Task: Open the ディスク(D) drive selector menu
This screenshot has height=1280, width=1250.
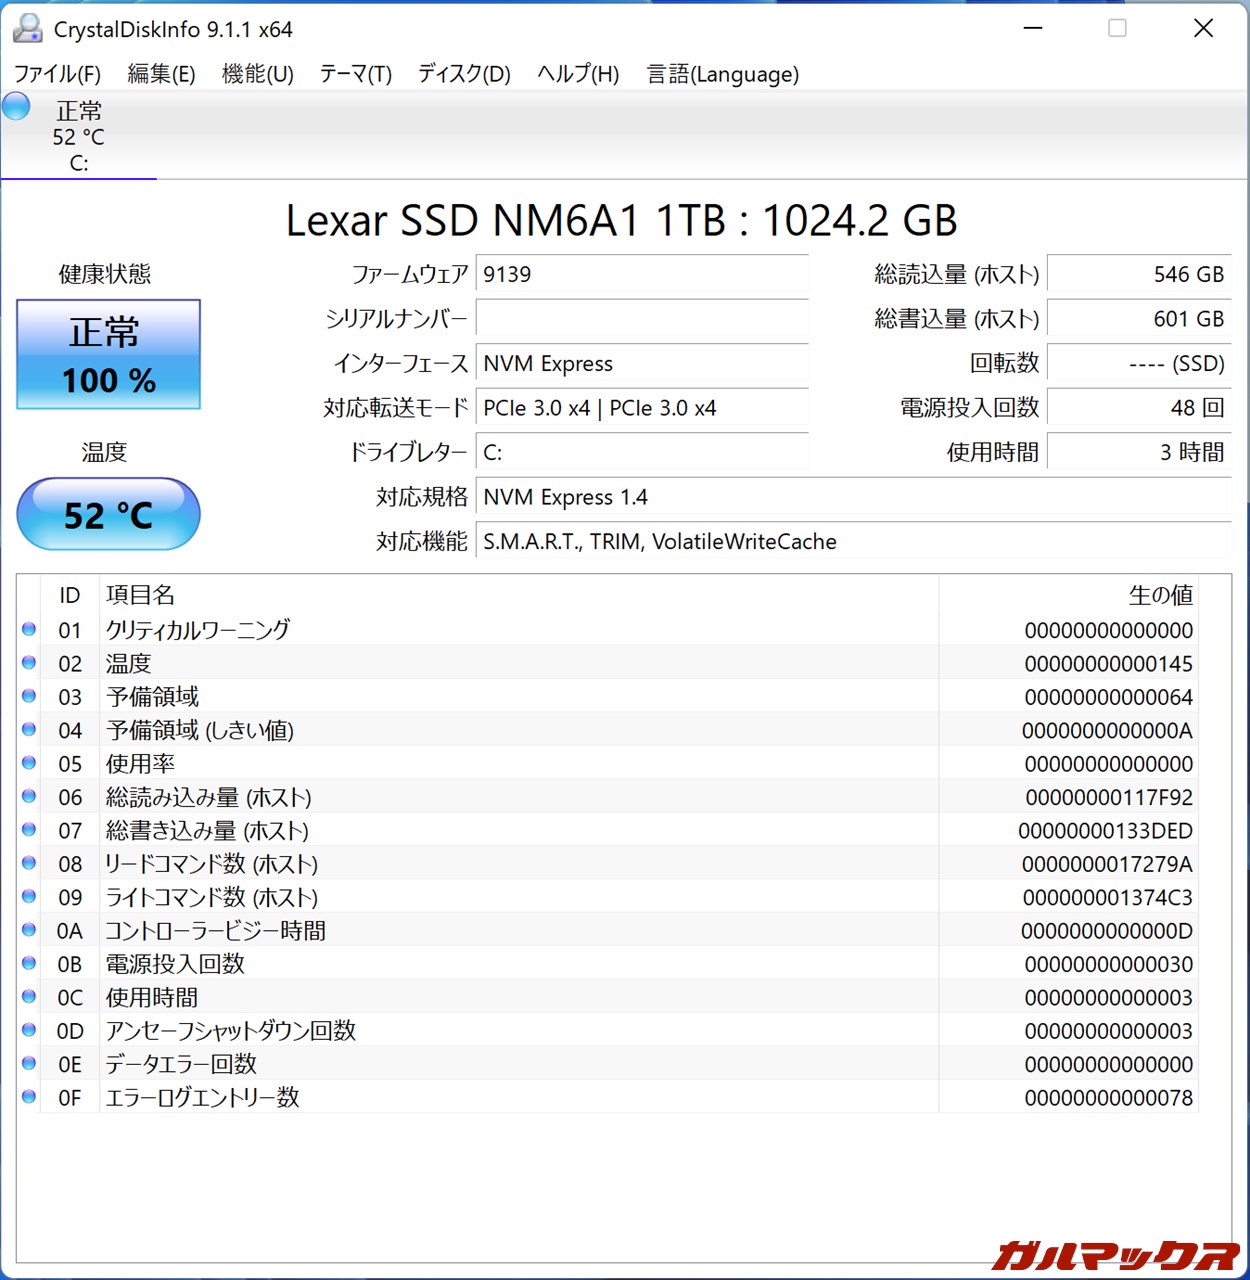Action: coord(462,73)
